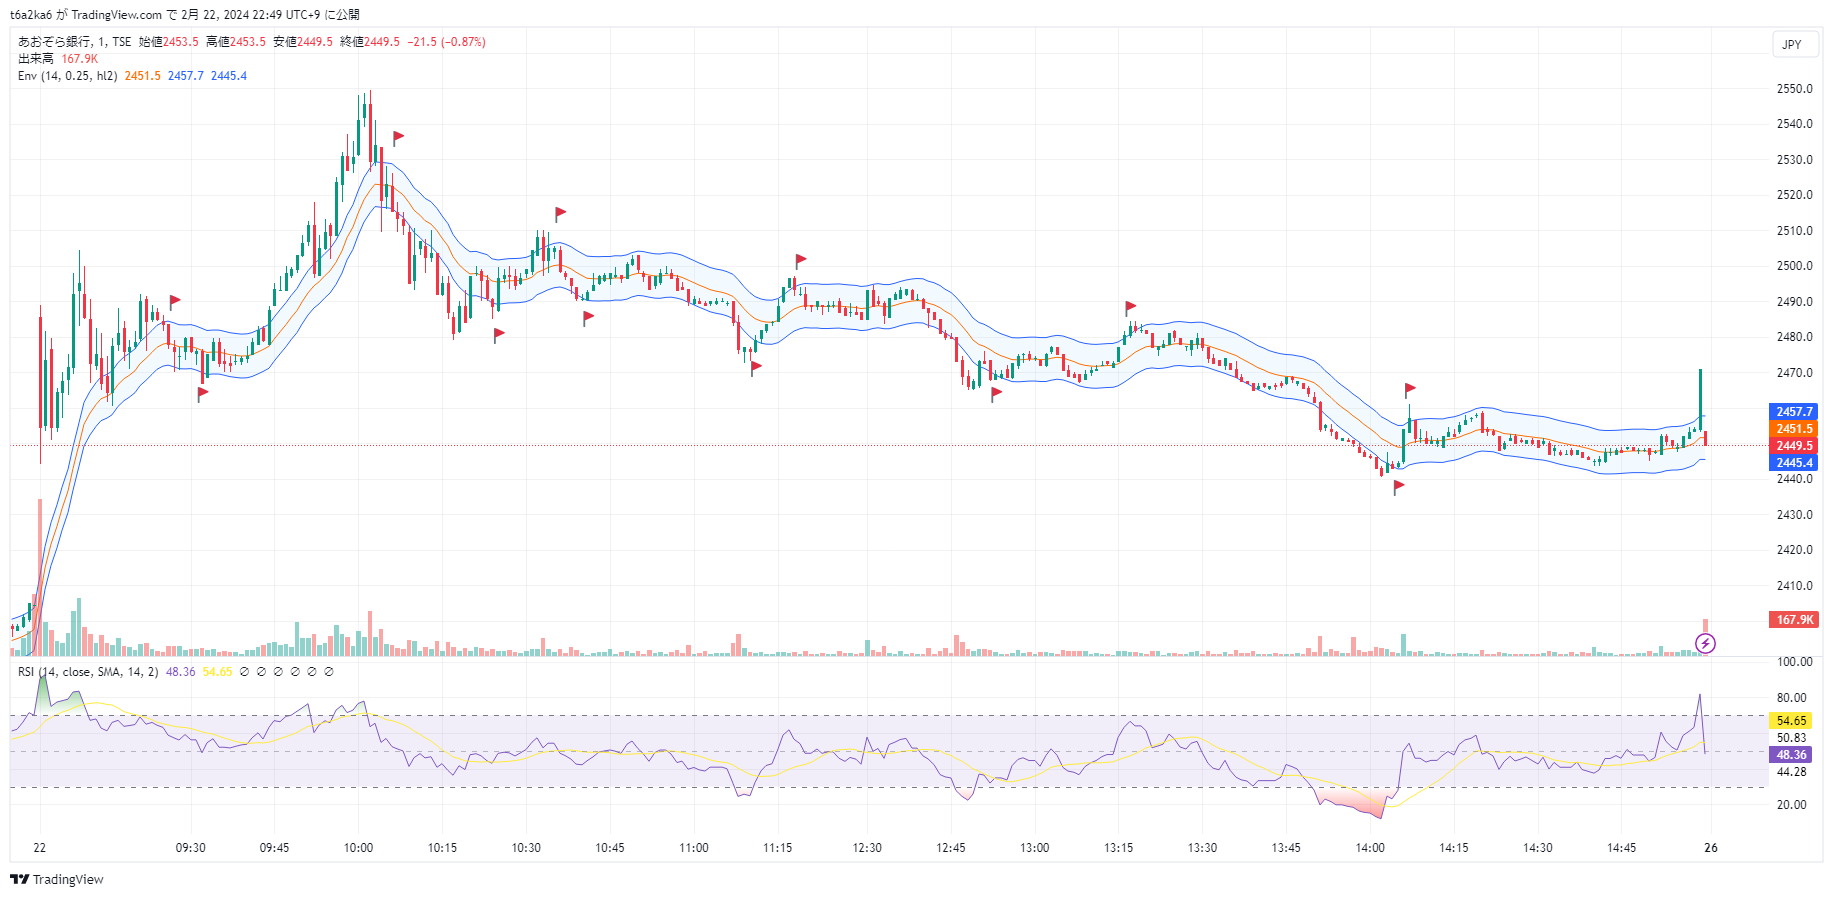
Task: Click the red flag below the 14:00 low
Action: [x=1398, y=487]
